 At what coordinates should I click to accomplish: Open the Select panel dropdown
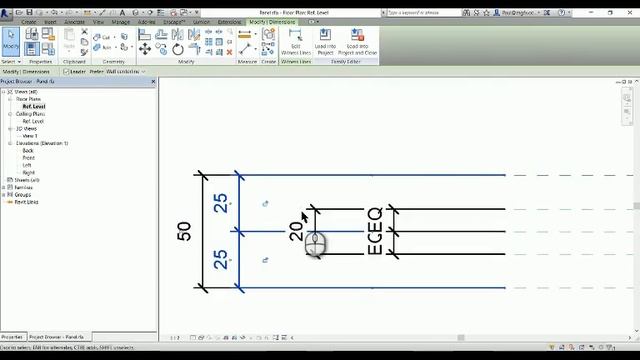[11, 62]
